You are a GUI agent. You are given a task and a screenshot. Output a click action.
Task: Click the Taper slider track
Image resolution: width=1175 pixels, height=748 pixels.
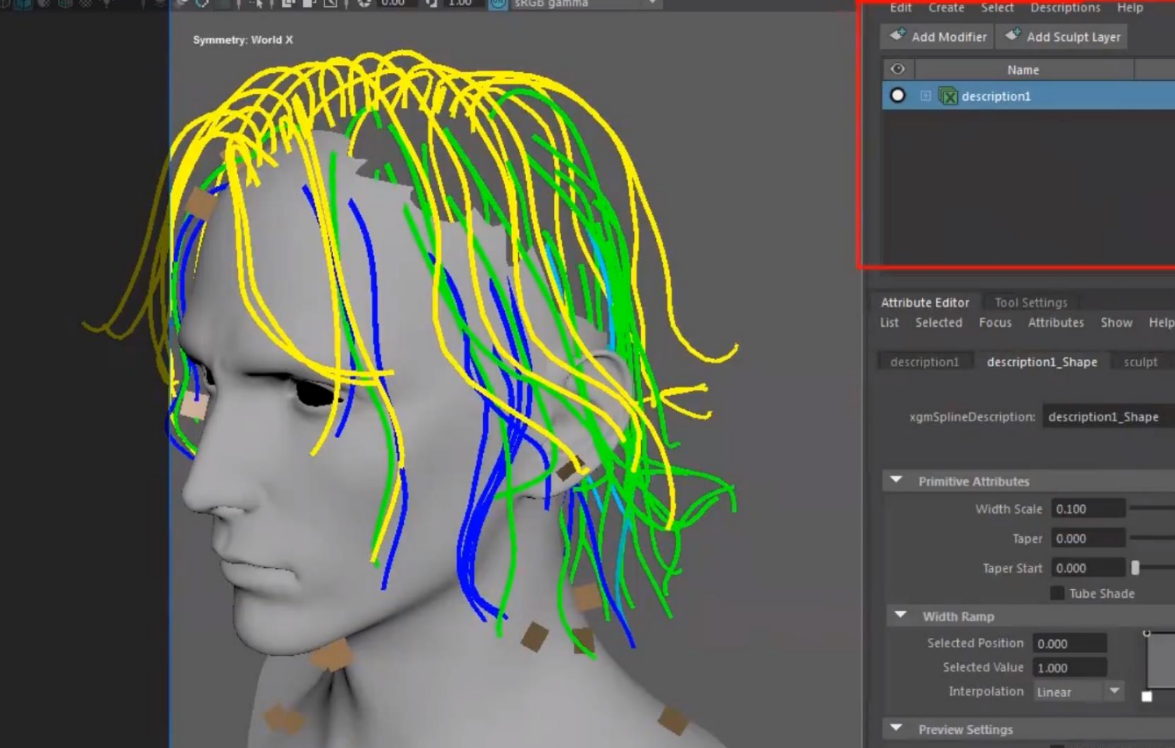click(x=1153, y=537)
